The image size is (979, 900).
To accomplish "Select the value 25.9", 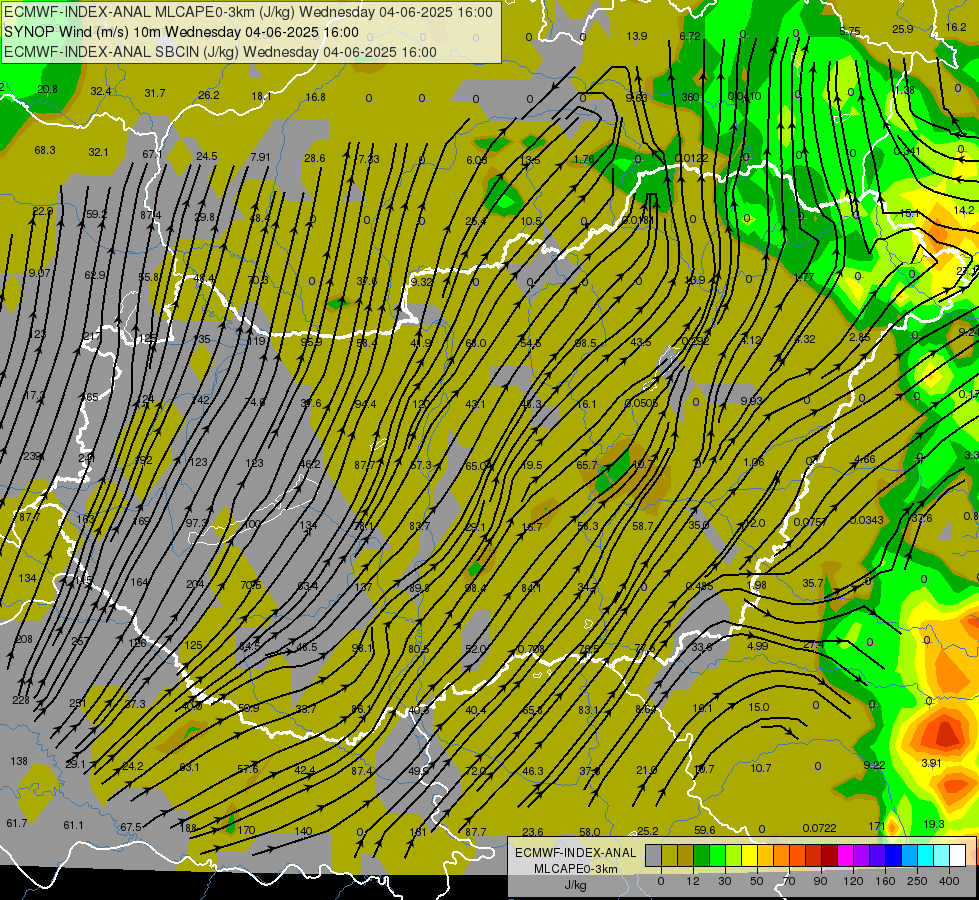I will [x=902, y=29].
